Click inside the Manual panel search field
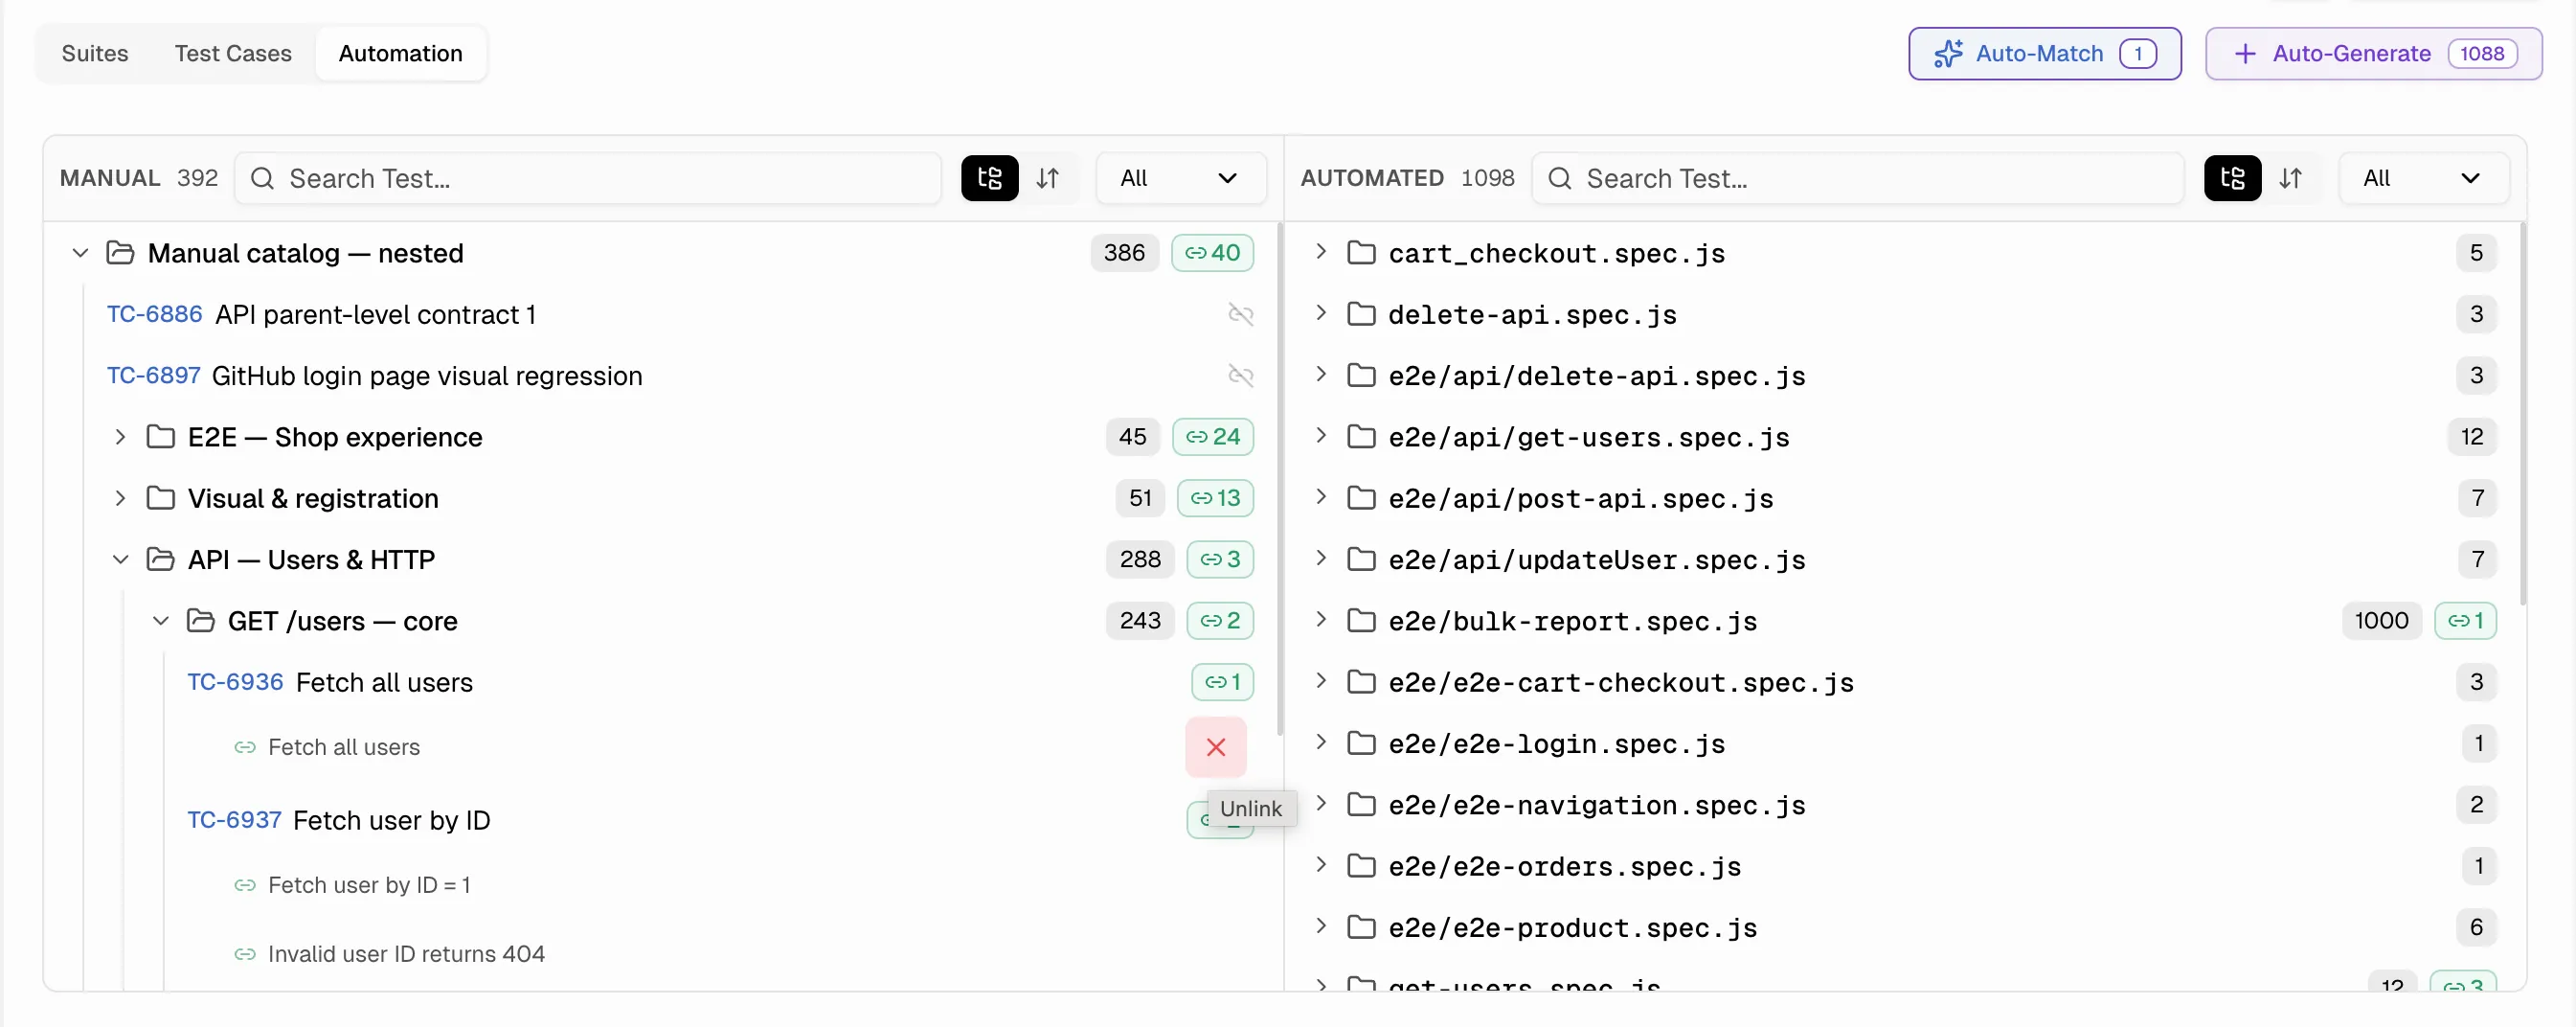The height and width of the screenshot is (1027, 2576). (590, 178)
